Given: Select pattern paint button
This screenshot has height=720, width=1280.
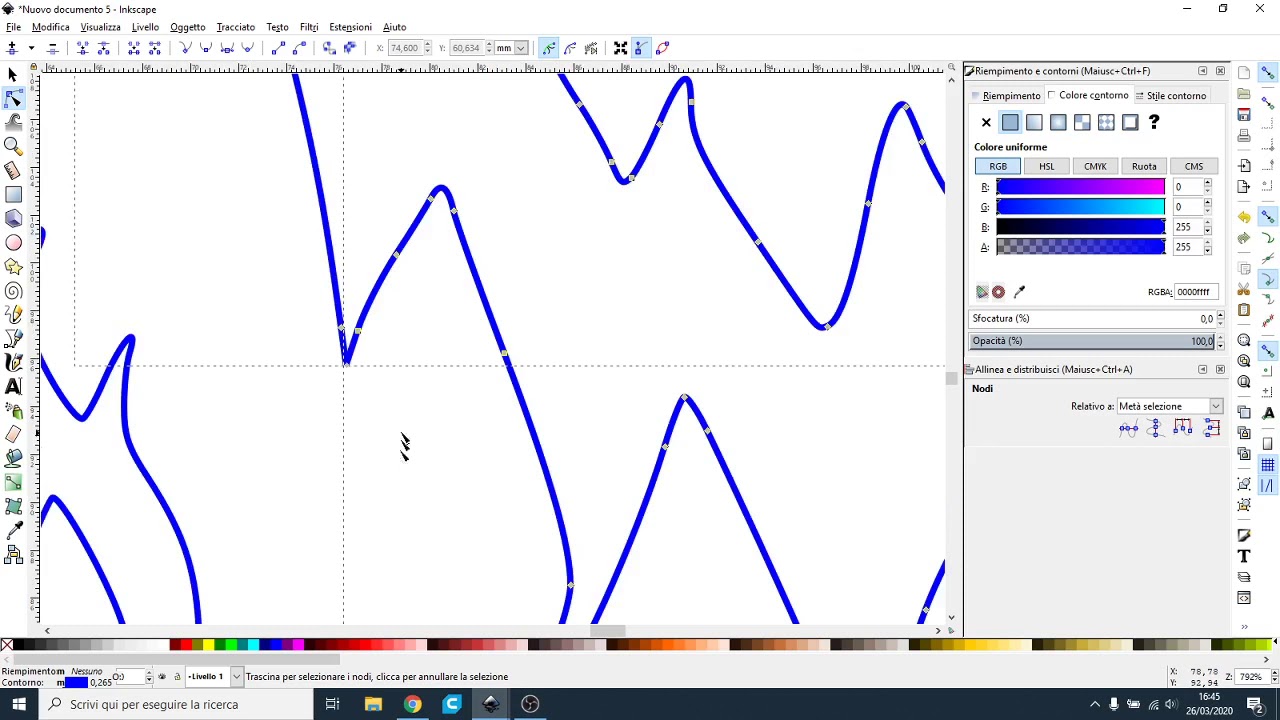Looking at the screenshot, I should (1106, 122).
